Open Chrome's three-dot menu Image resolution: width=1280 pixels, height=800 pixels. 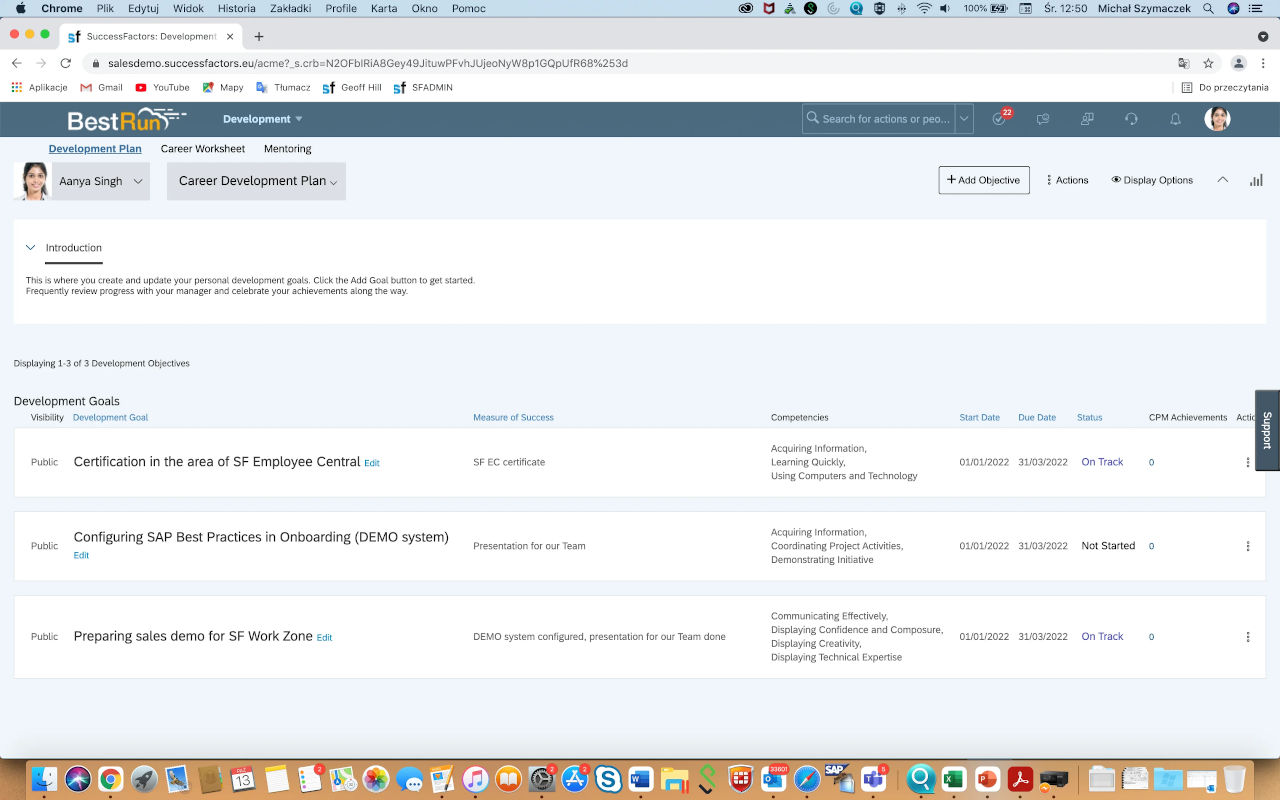coord(1264,62)
